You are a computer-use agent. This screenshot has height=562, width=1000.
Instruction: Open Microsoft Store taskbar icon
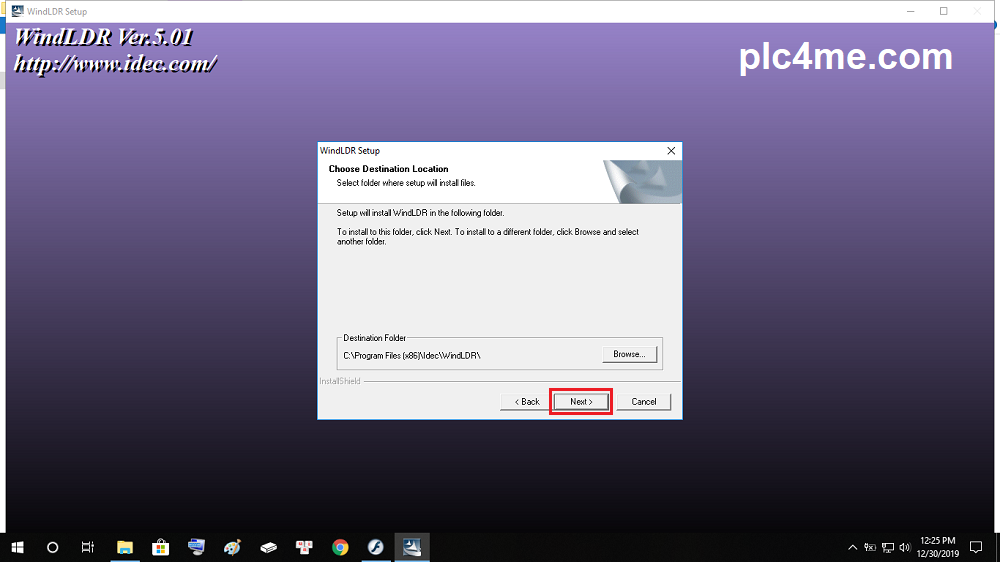(160, 547)
